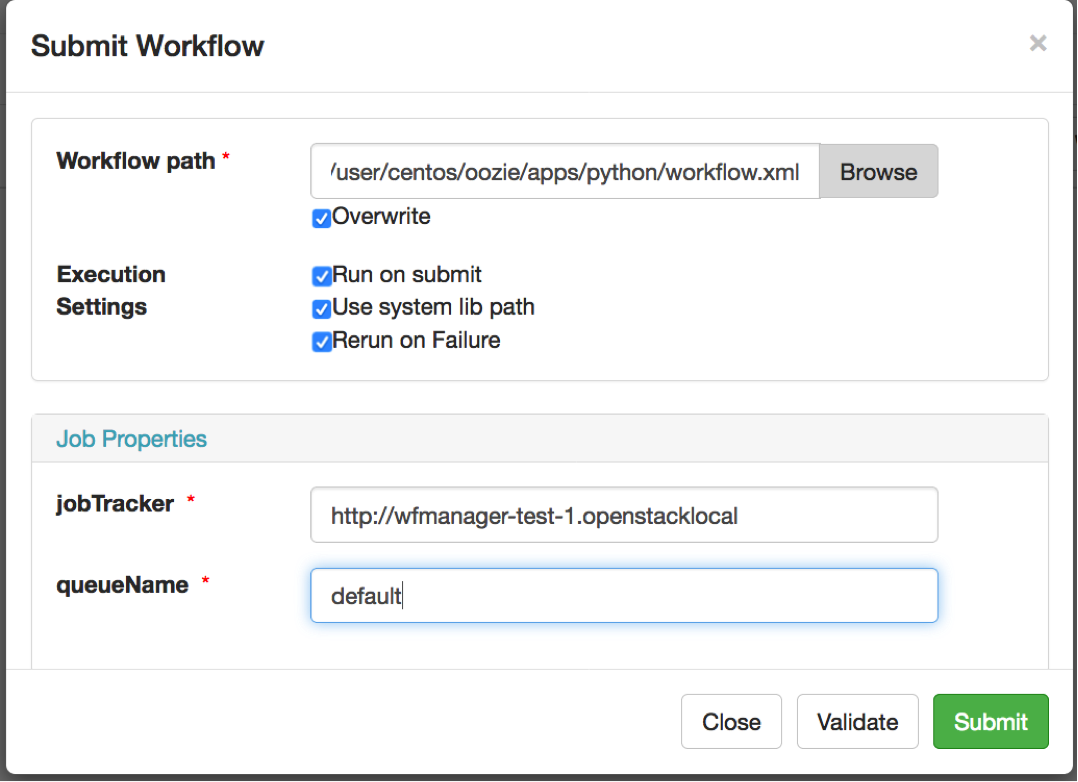Uncheck the Overwrite checkbox
Viewport: 1078px width, 782px height.
click(321, 218)
